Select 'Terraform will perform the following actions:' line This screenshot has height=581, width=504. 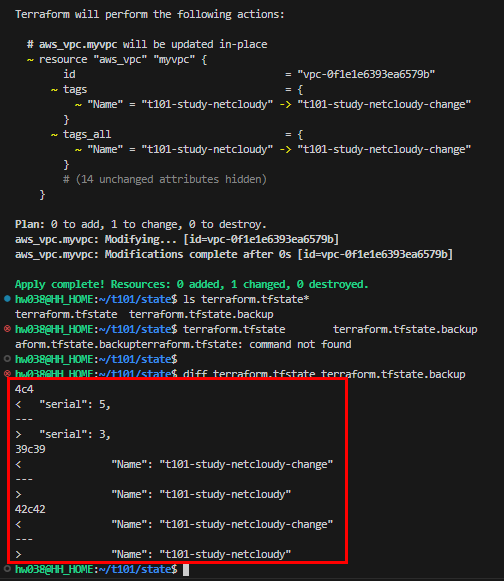(150, 14)
